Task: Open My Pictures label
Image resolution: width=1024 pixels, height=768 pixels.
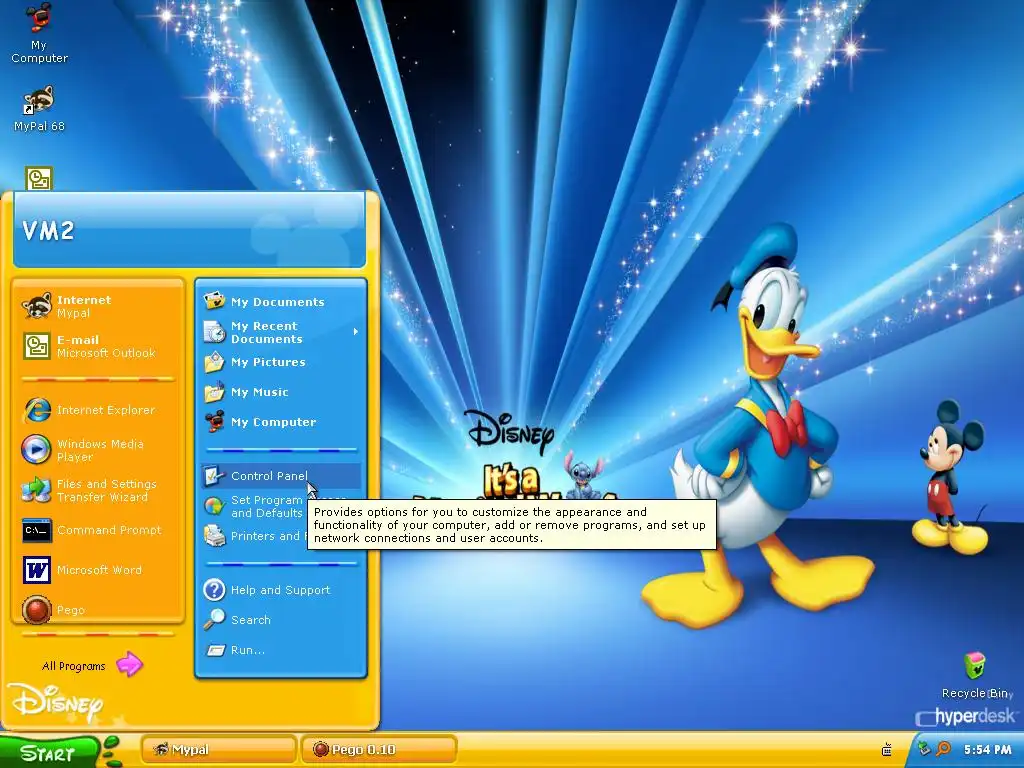Action: point(268,362)
